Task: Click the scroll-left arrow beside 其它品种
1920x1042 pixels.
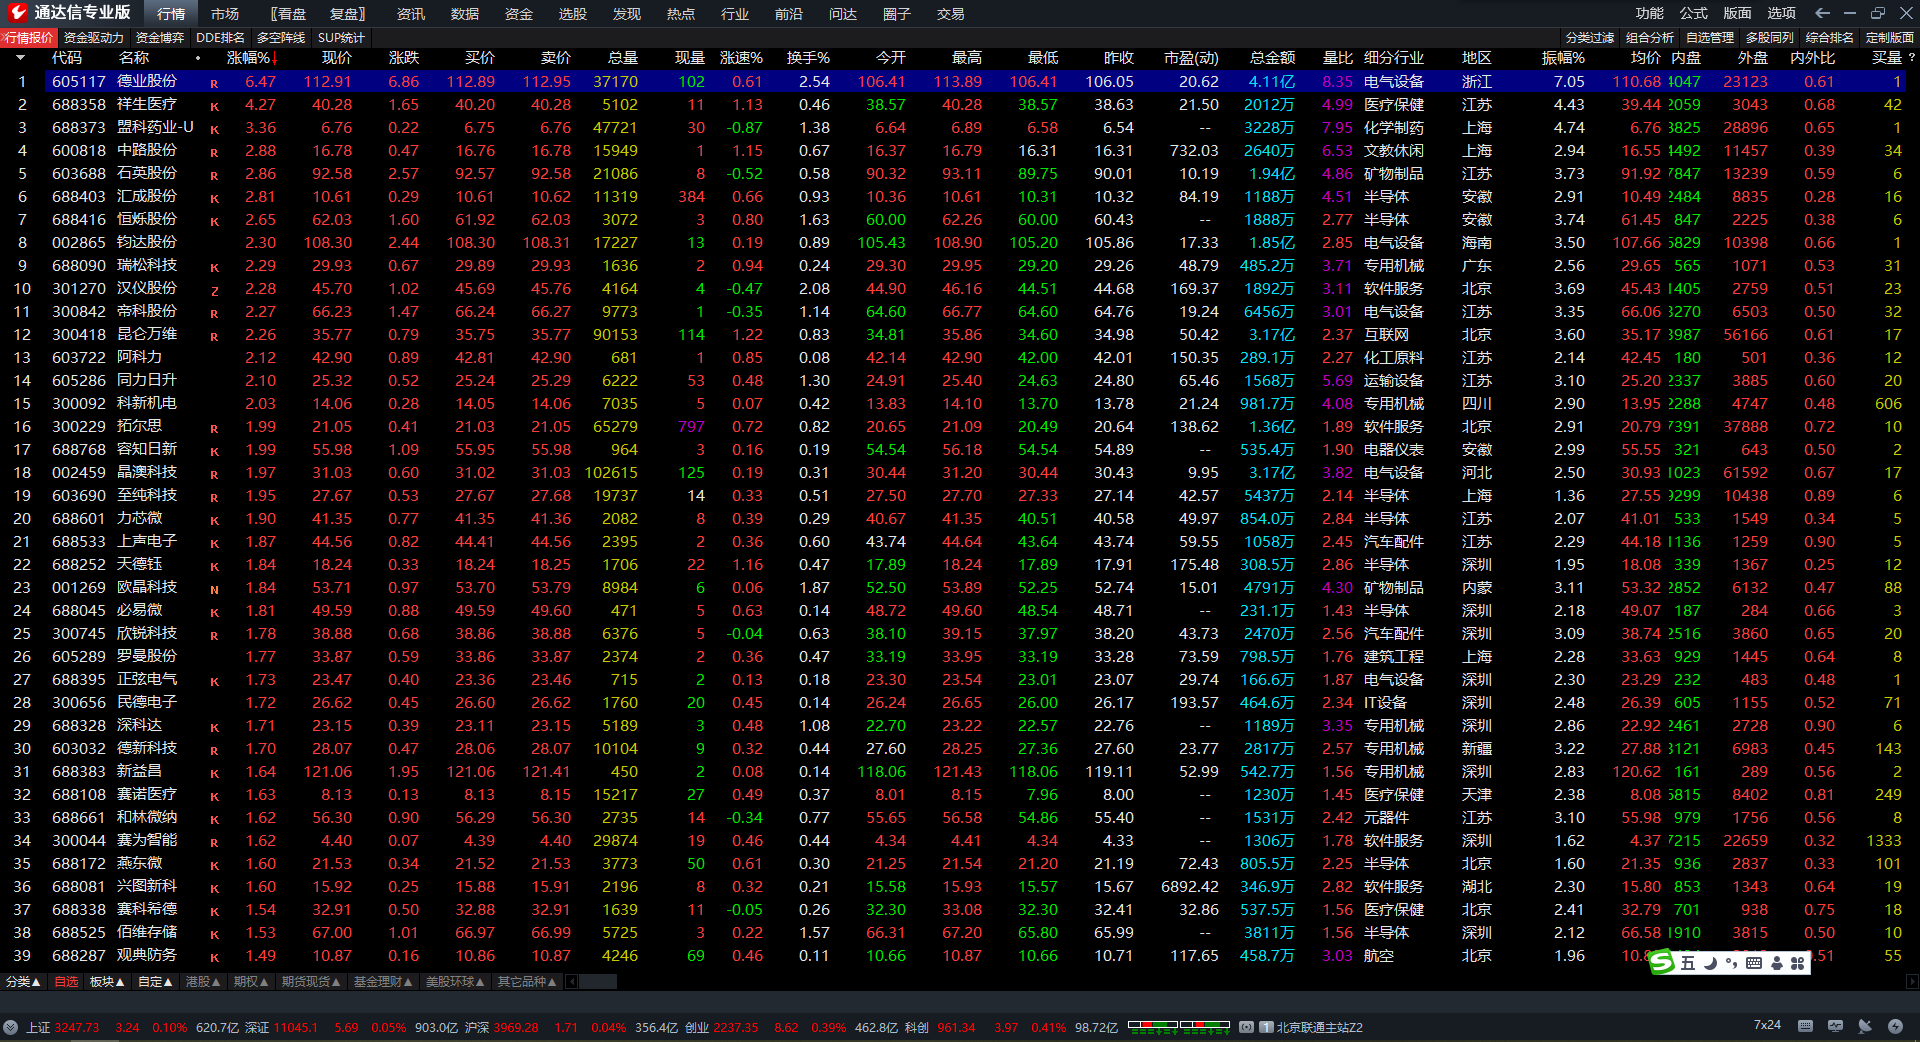Action: (x=571, y=982)
